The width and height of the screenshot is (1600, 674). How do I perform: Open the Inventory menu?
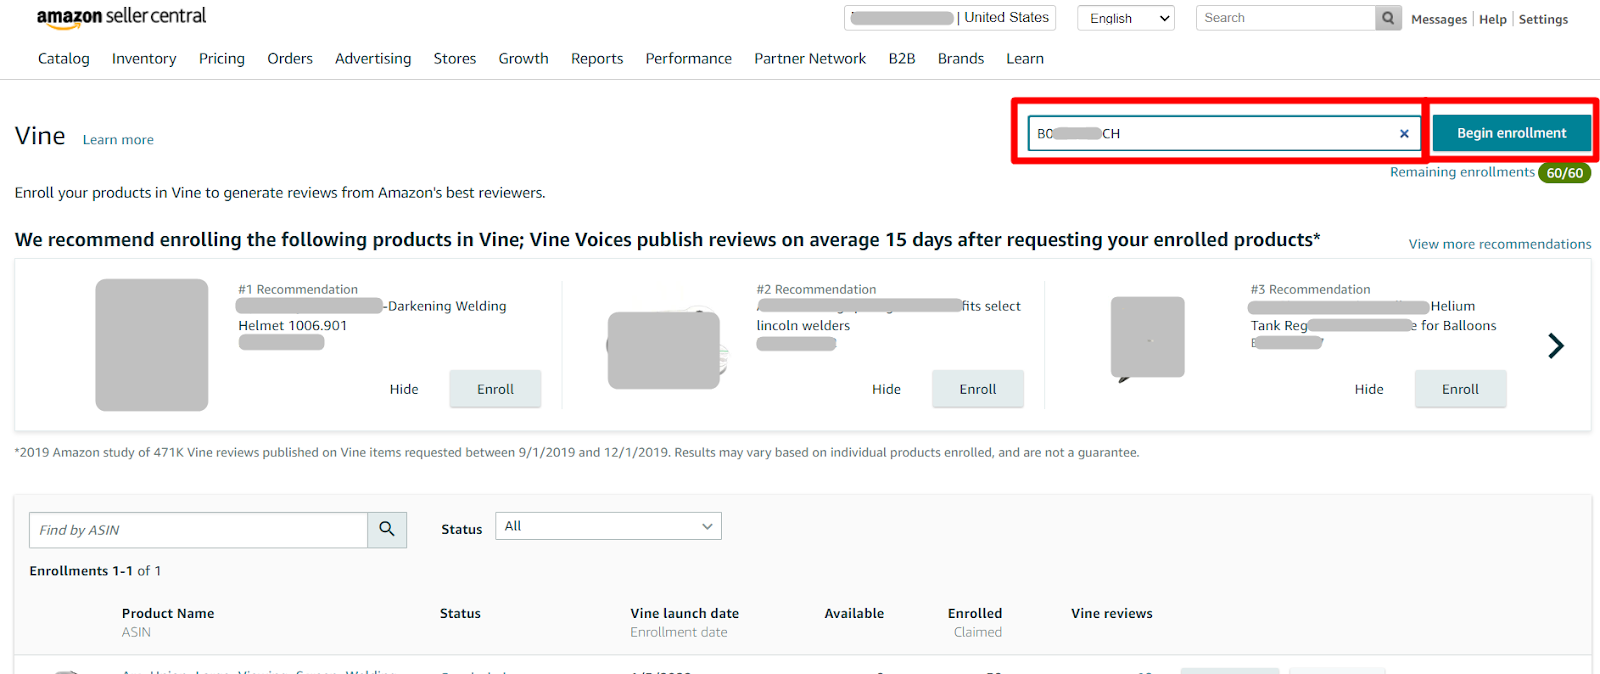click(x=144, y=59)
